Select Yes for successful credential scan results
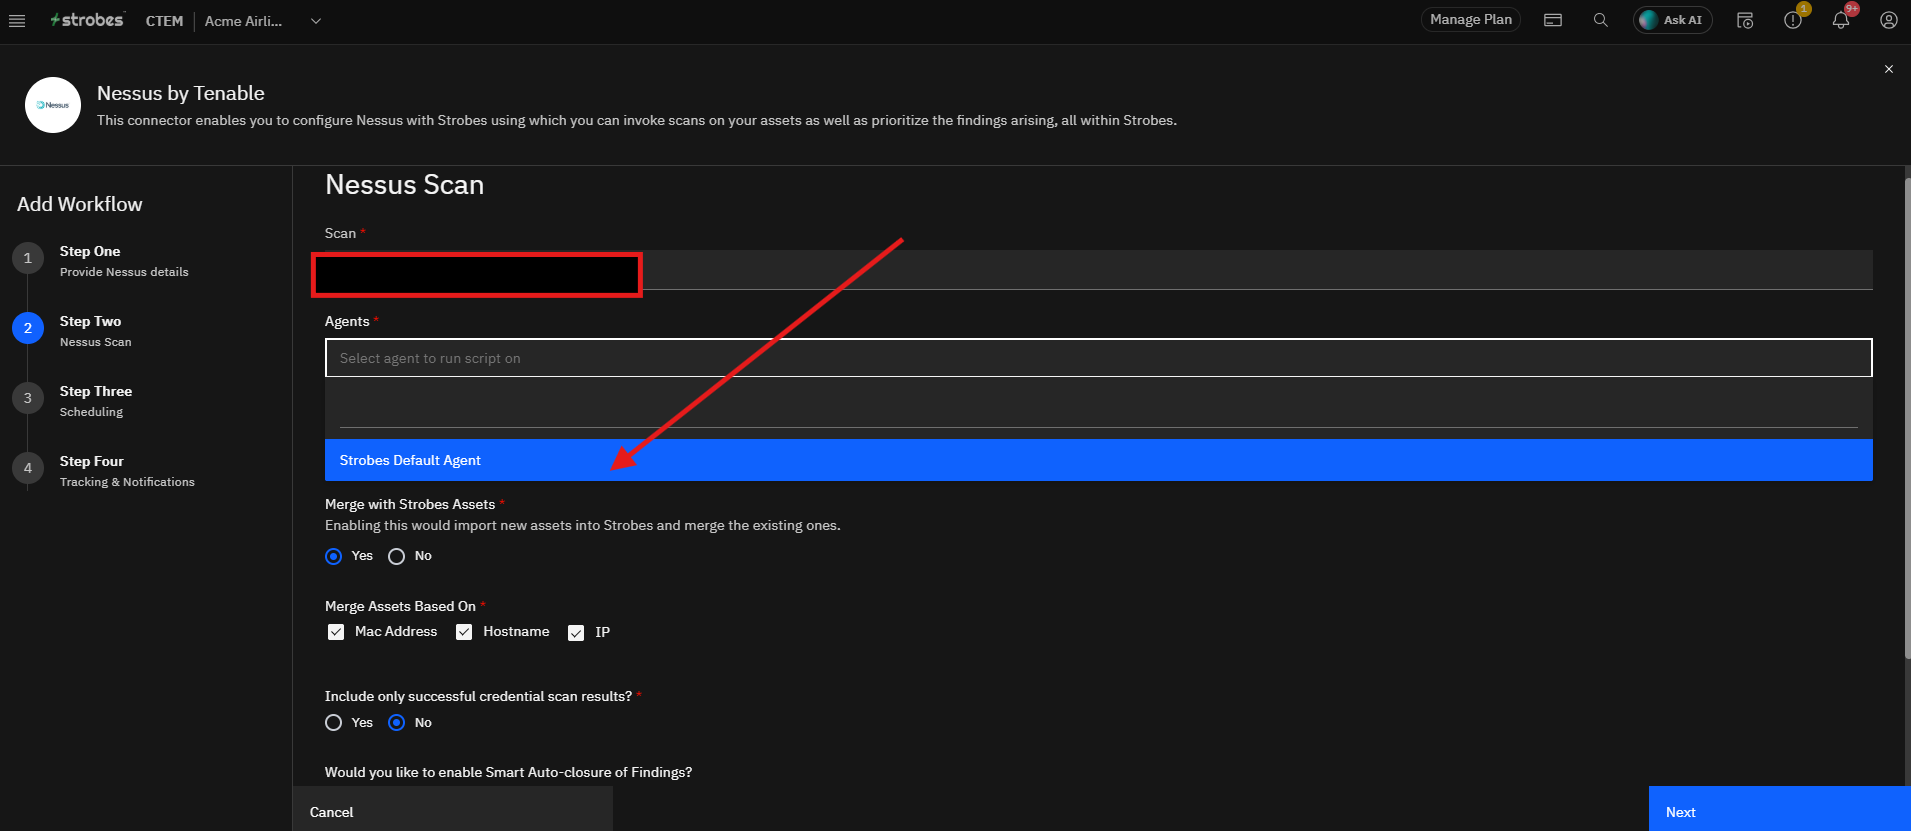The image size is (1911, 831). [x=334, y=723]
